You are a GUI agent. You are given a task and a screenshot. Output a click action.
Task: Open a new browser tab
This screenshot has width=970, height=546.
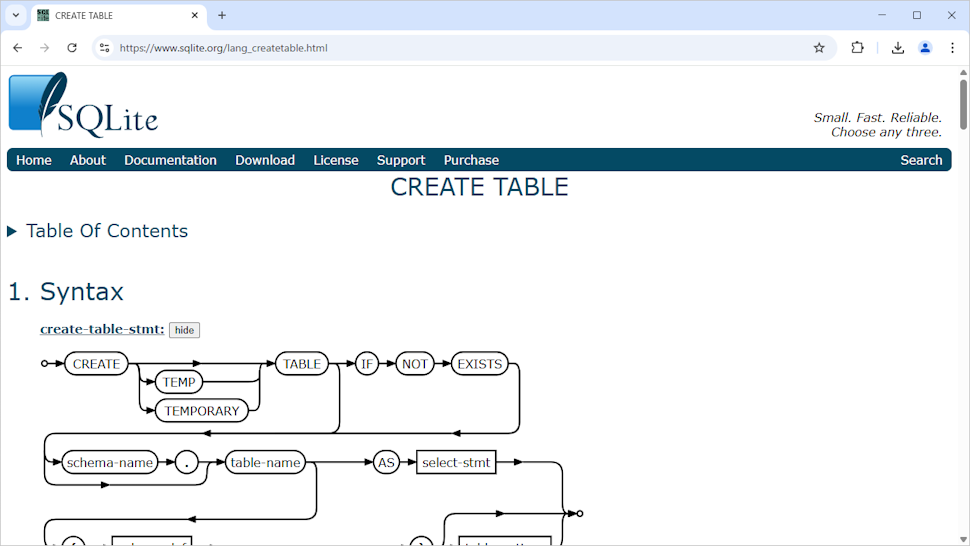(x=222, y=16)
